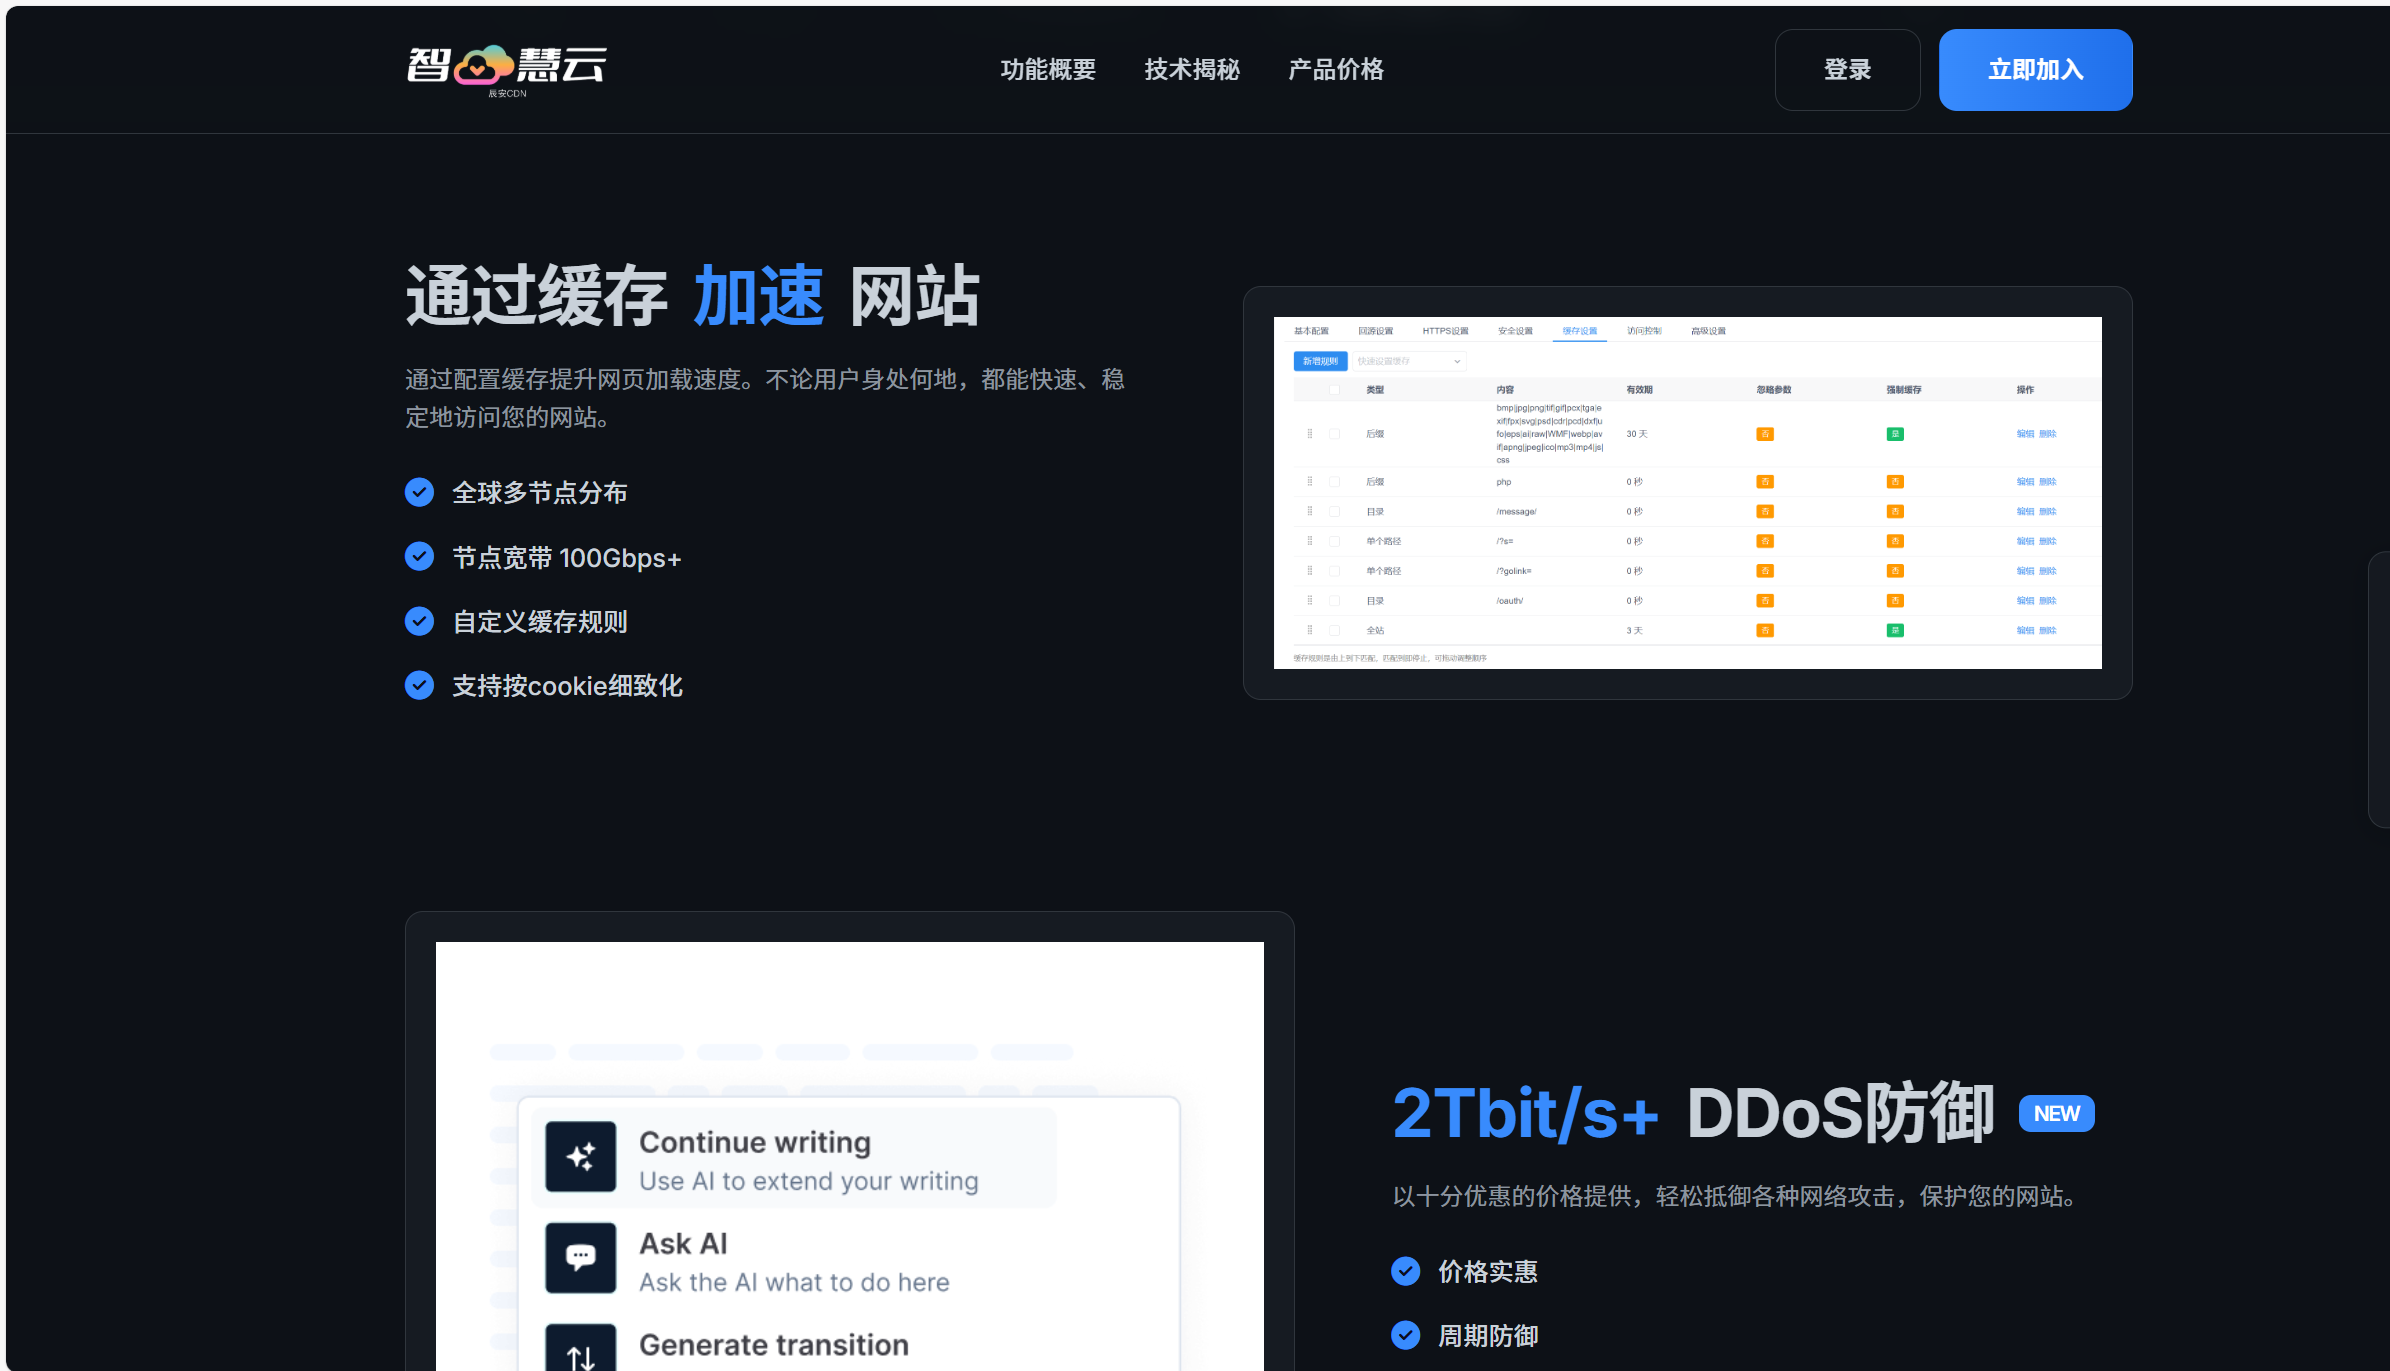
Task: Click the checkmark icon beside 周期防御
Action: 1406,1335
